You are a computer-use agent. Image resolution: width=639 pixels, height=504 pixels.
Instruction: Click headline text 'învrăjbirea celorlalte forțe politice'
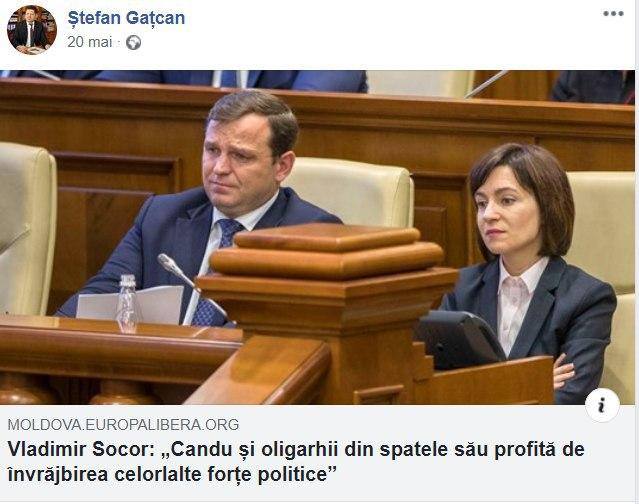pyautogui.click(x=172, y=474)
